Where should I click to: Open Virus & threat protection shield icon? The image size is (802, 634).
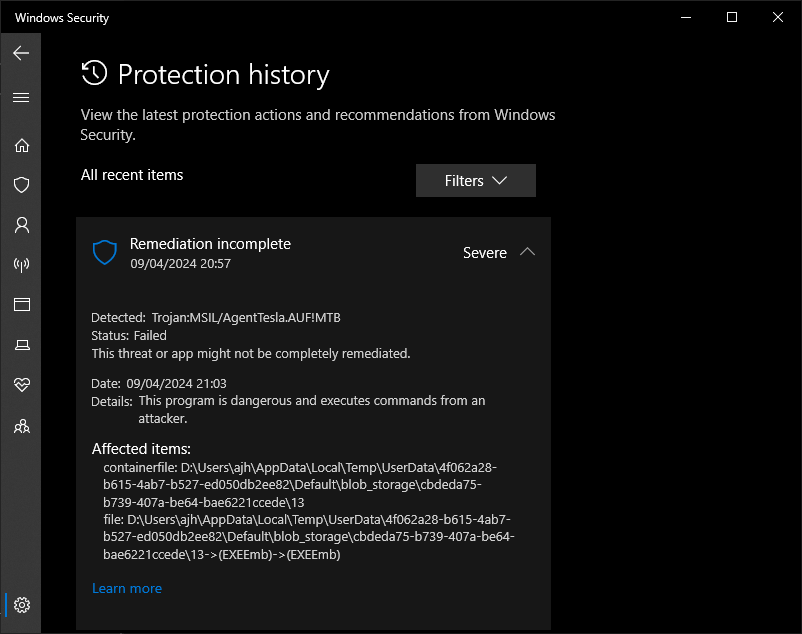coord(21,185)
